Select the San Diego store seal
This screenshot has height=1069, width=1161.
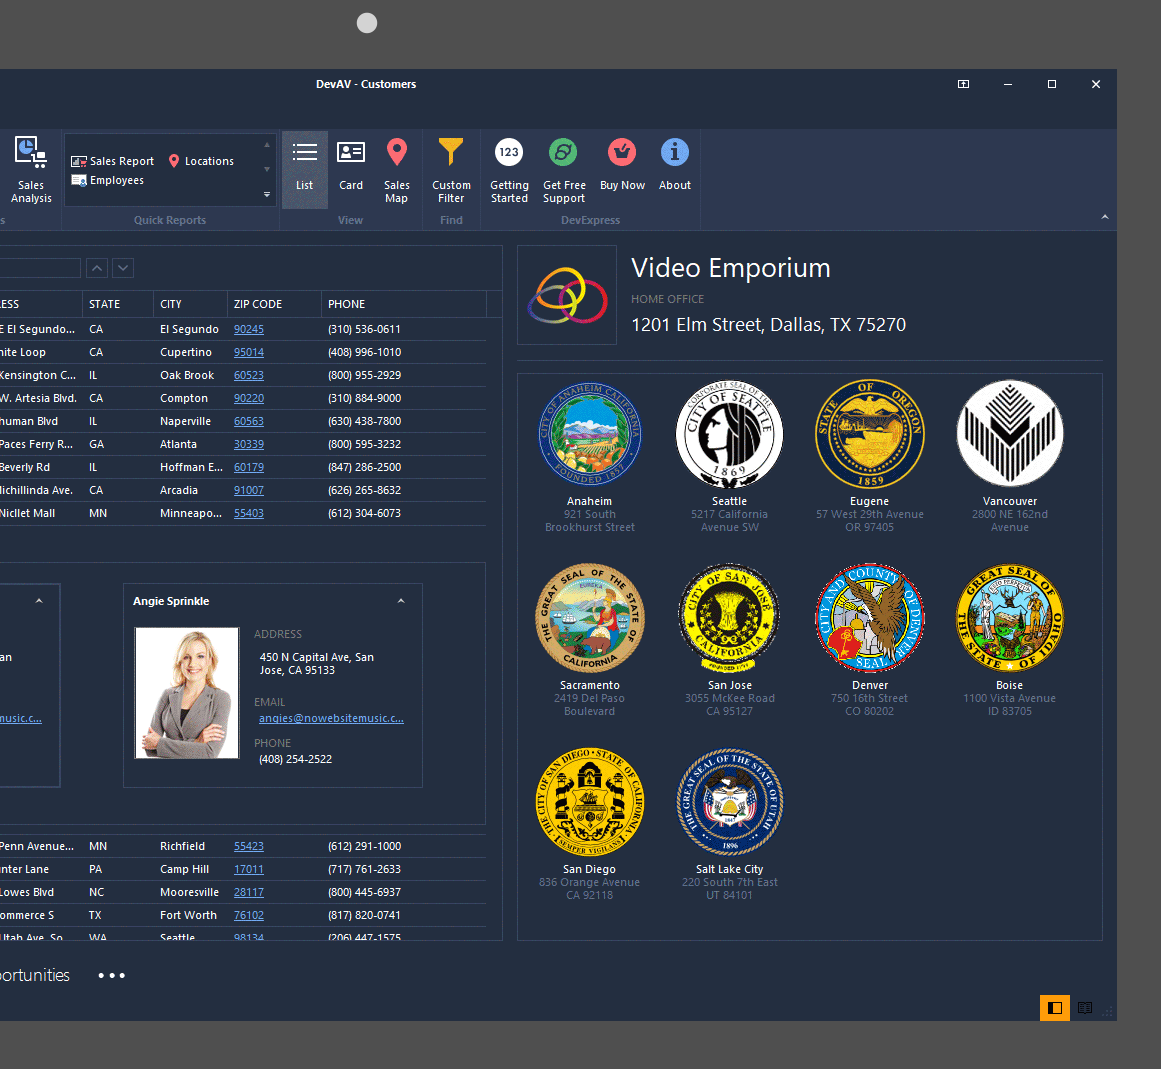tap(589, 802)
